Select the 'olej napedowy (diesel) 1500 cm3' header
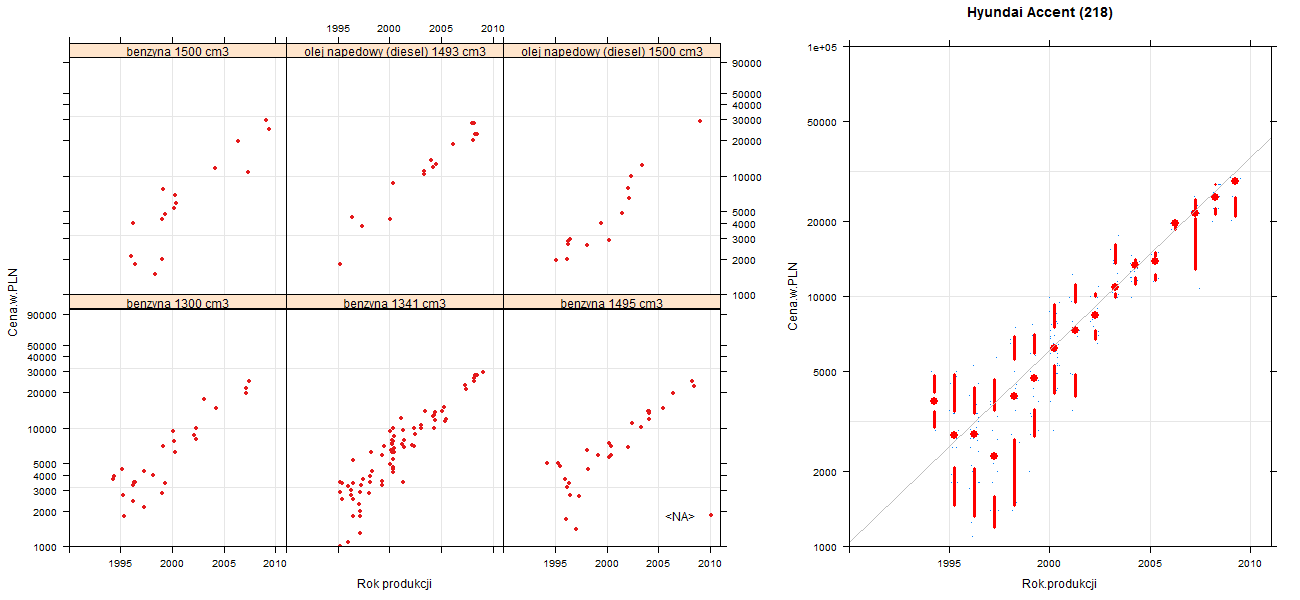Screen dimensions: 1300x600 (612, 51)
